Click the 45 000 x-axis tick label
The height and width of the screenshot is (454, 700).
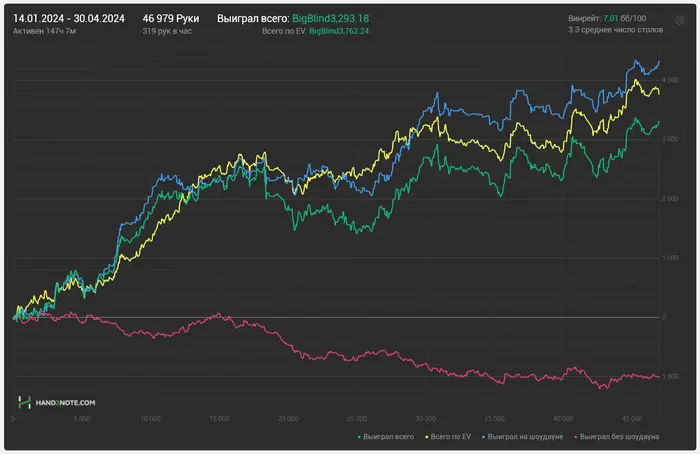tap(631, 419)
